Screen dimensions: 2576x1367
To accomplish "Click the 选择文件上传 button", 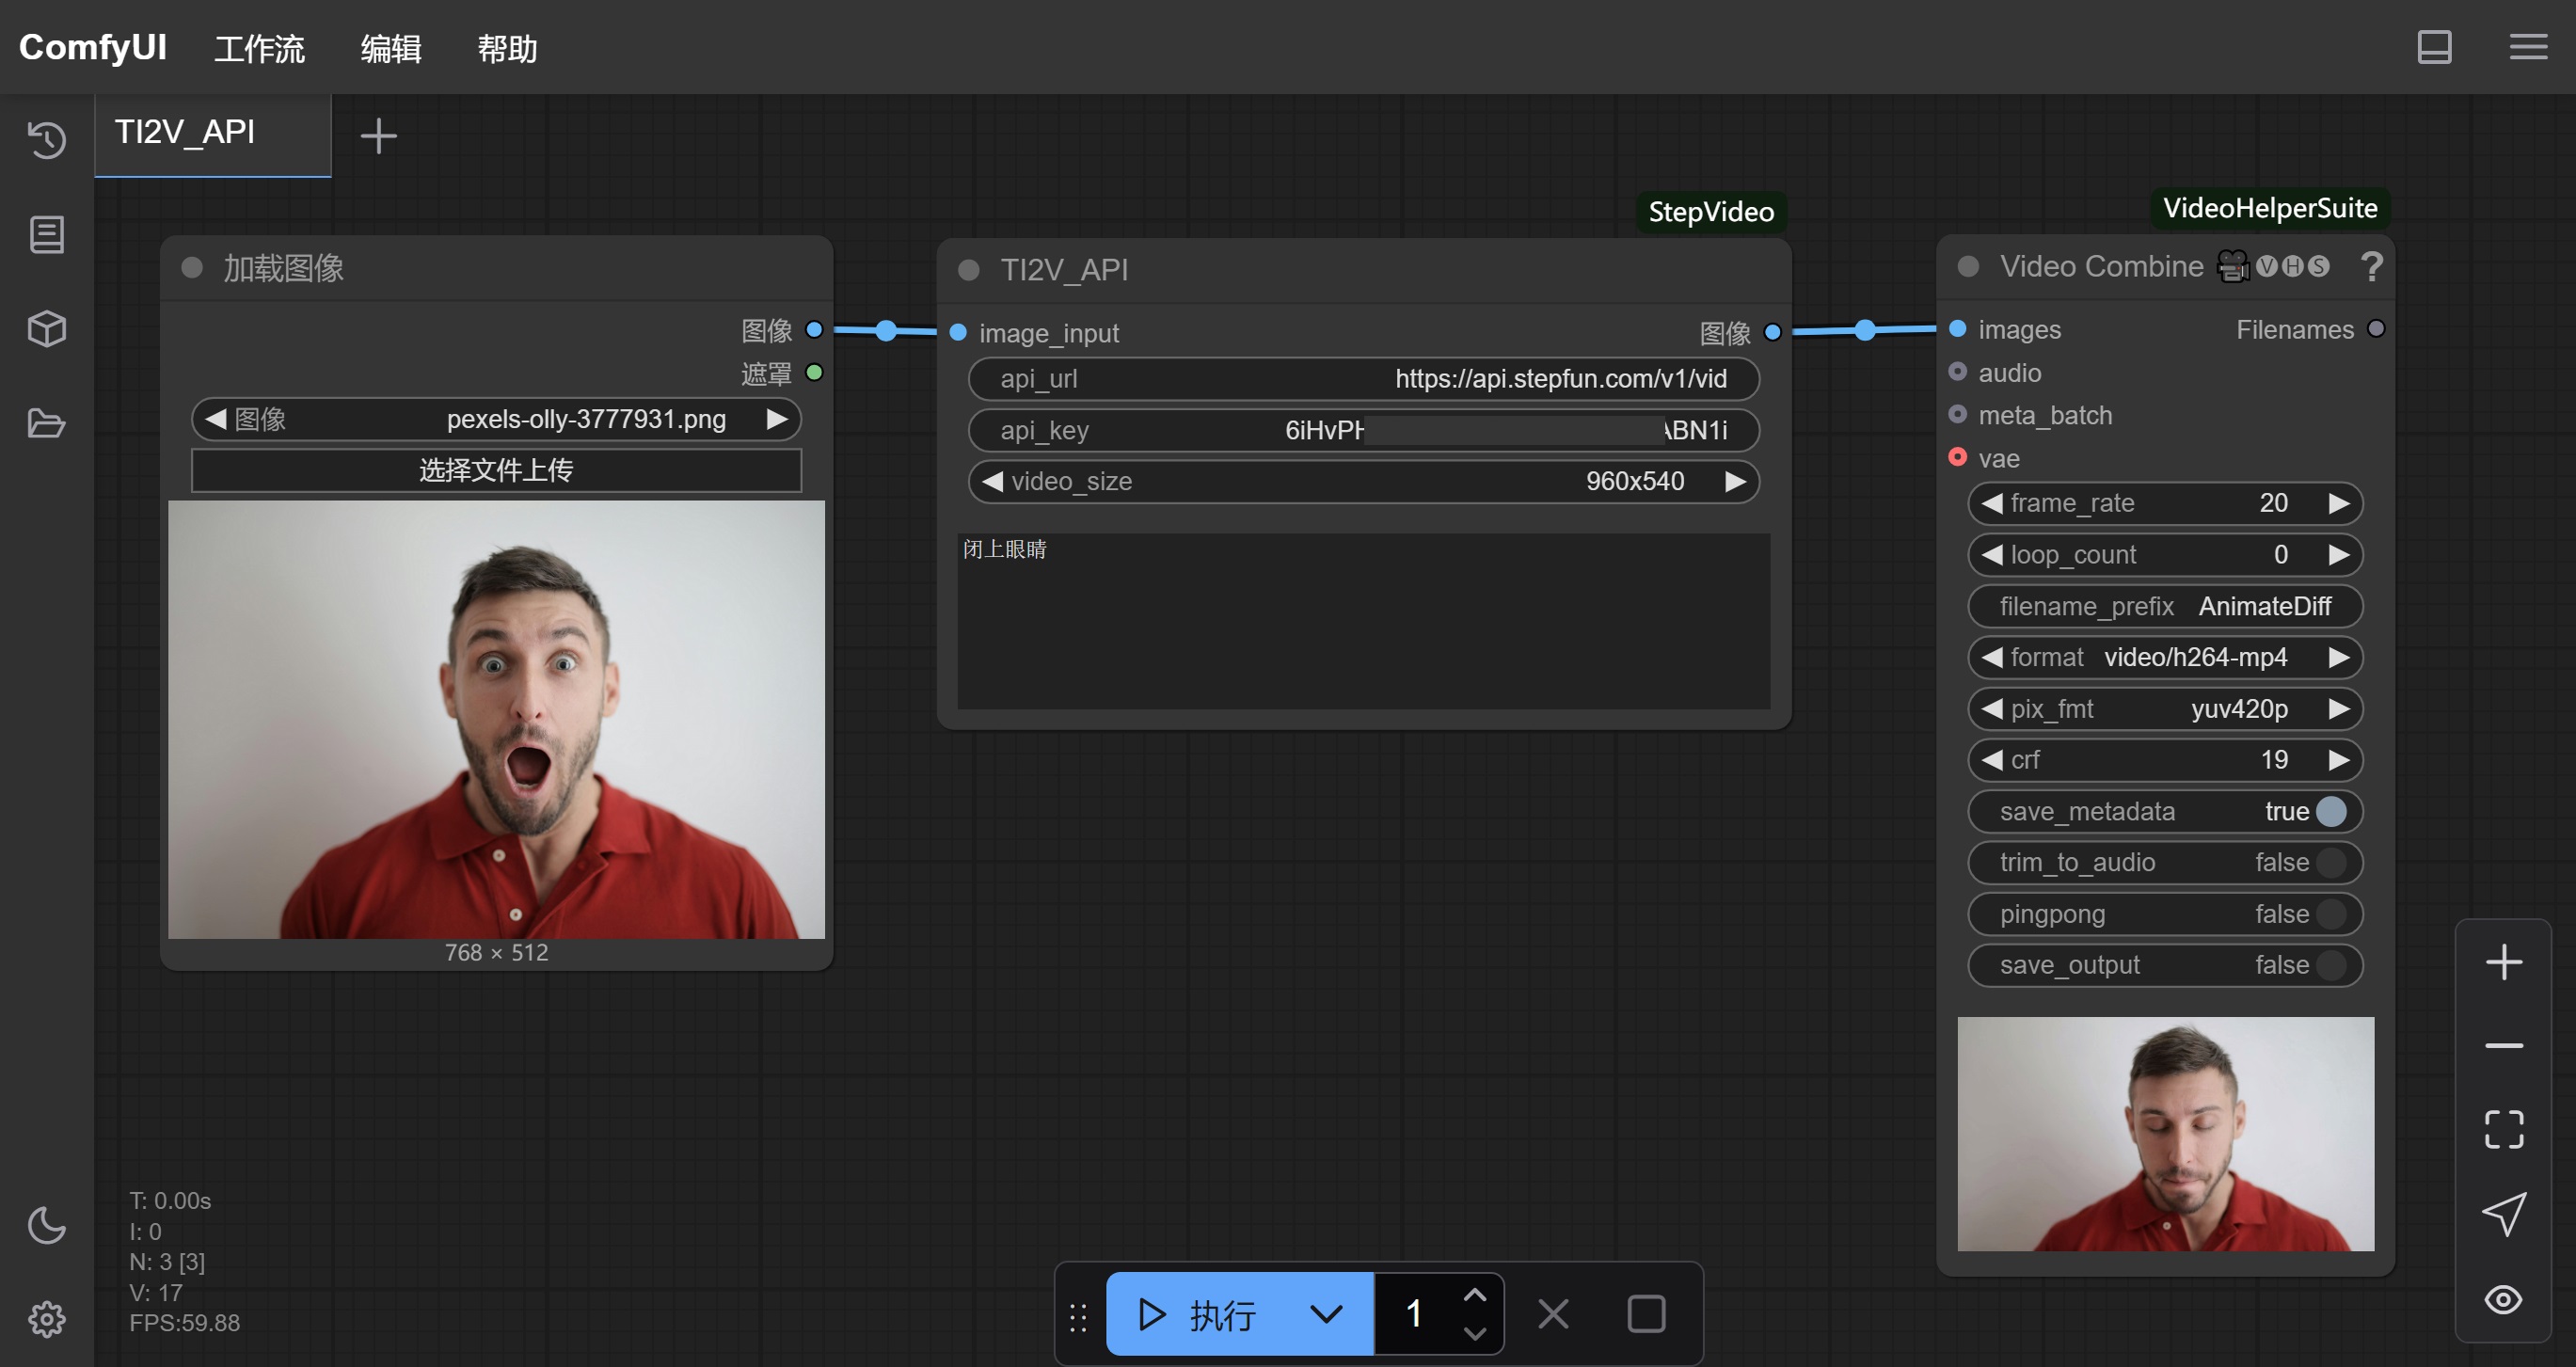I will point(496,470).
